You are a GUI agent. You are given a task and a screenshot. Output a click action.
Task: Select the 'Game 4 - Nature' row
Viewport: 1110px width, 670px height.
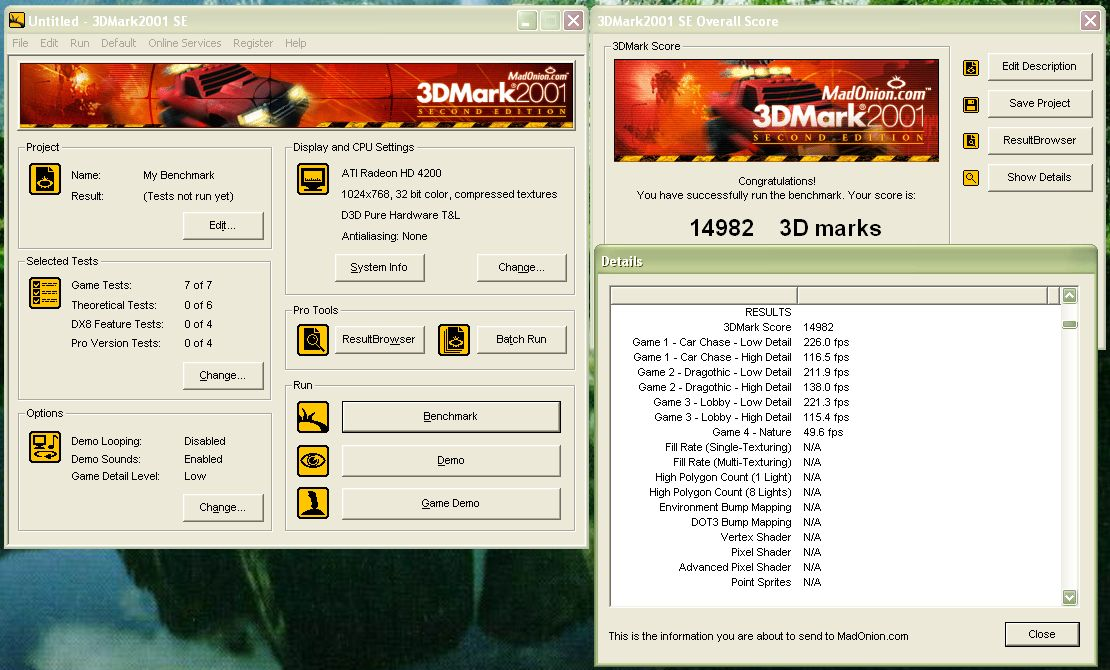click(835, 432)
